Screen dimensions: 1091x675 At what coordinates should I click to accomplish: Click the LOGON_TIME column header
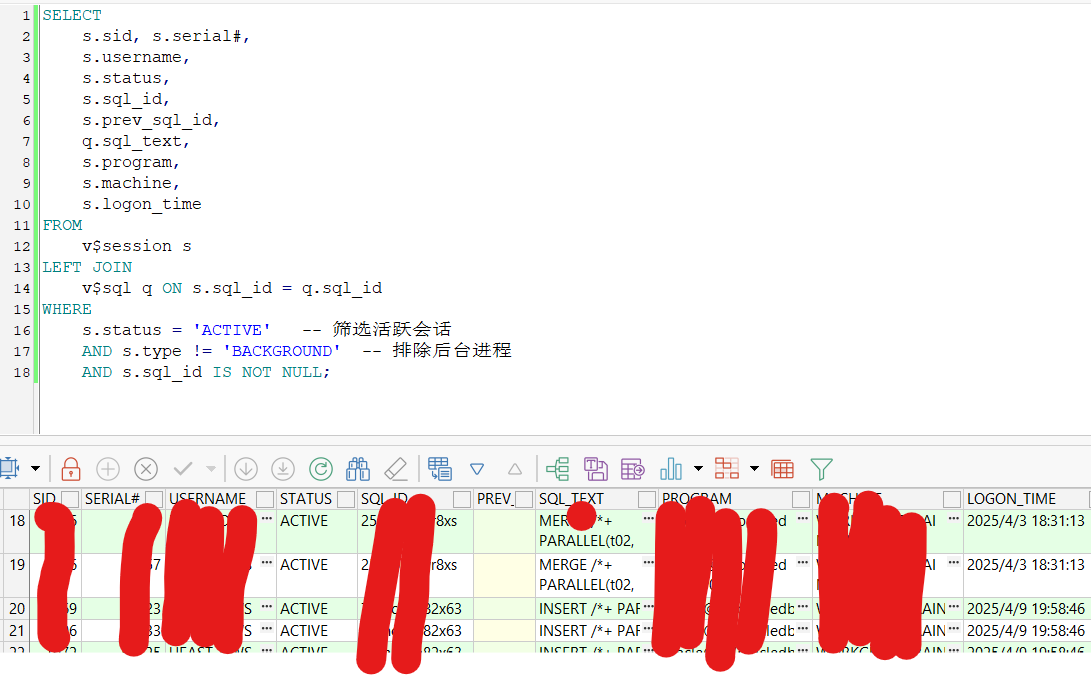[1011, 498]
